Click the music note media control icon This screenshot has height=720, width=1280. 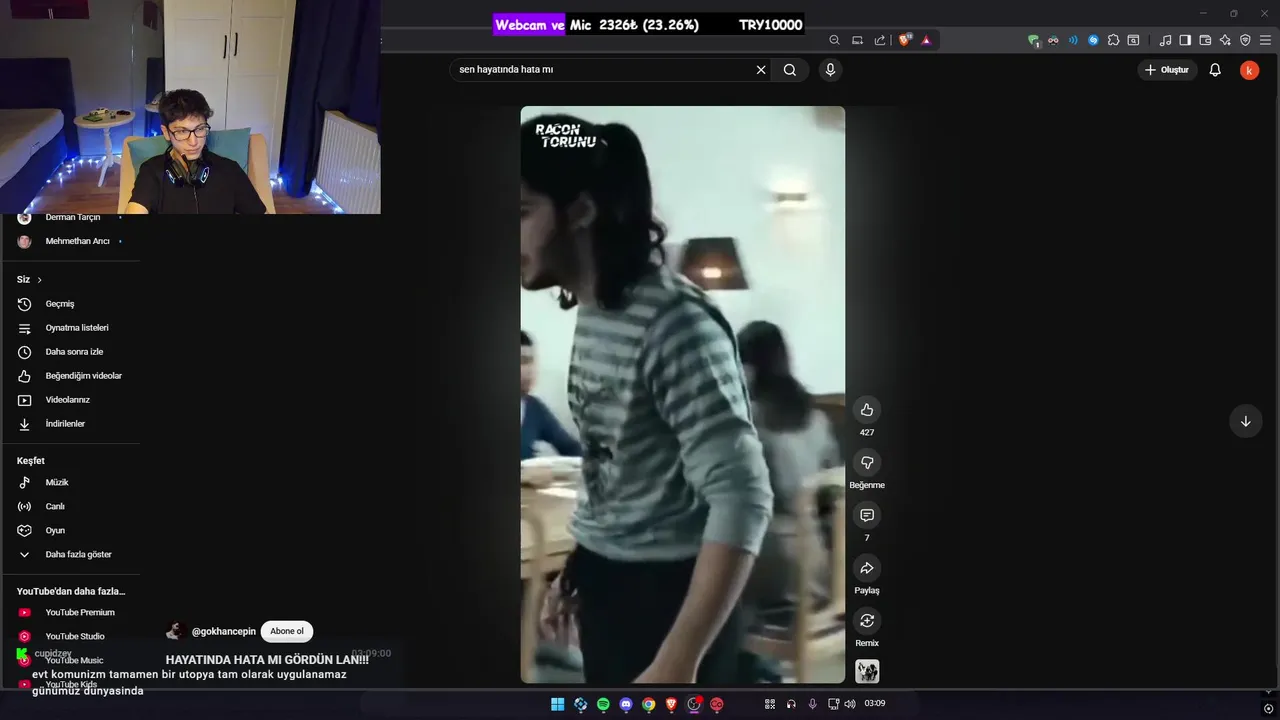pyautogui.click(x=1165, y=40)
